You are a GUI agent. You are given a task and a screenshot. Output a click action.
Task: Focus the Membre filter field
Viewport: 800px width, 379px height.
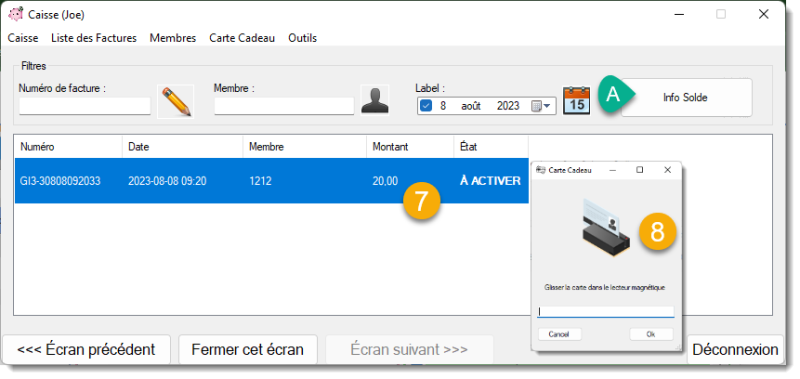point(284,106)
